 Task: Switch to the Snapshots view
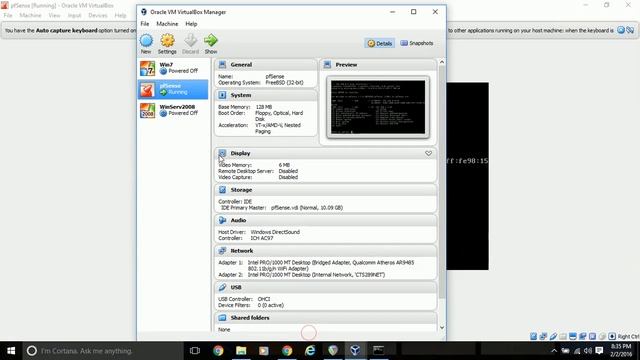pyautogui.click(x=417, y=43)
